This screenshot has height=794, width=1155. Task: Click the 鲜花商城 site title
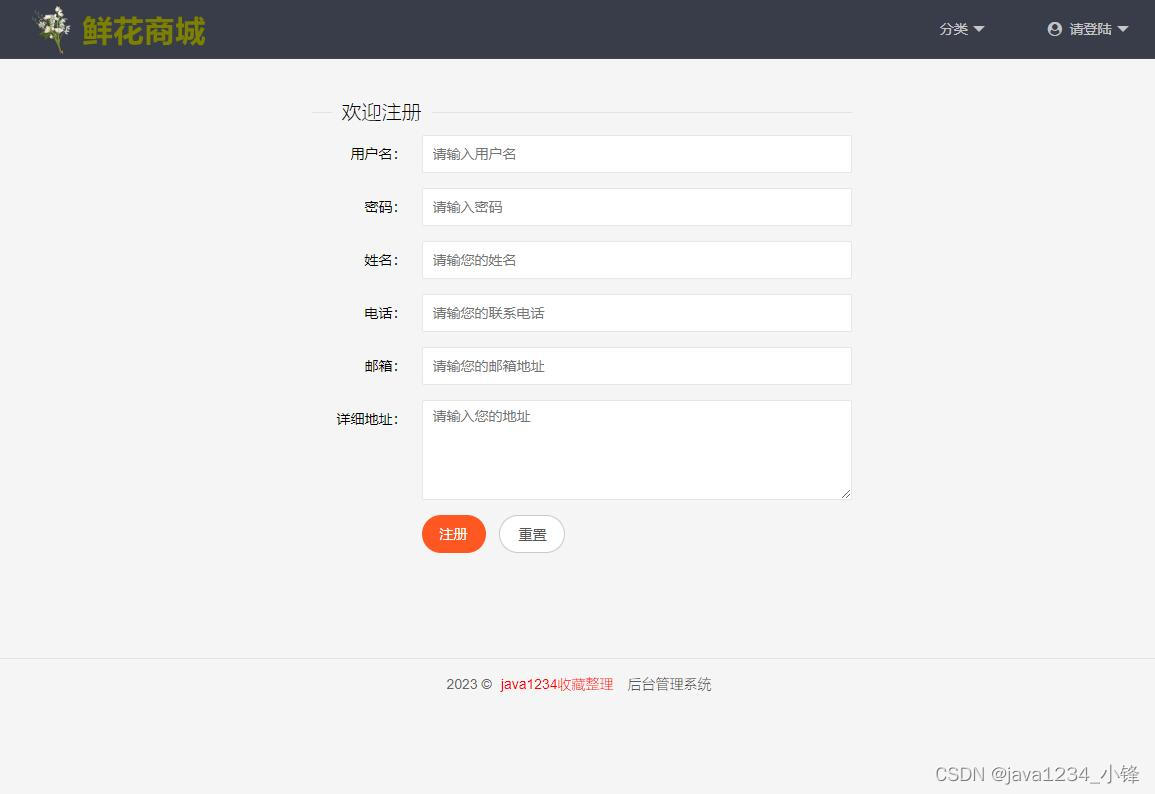click(144, 31)
